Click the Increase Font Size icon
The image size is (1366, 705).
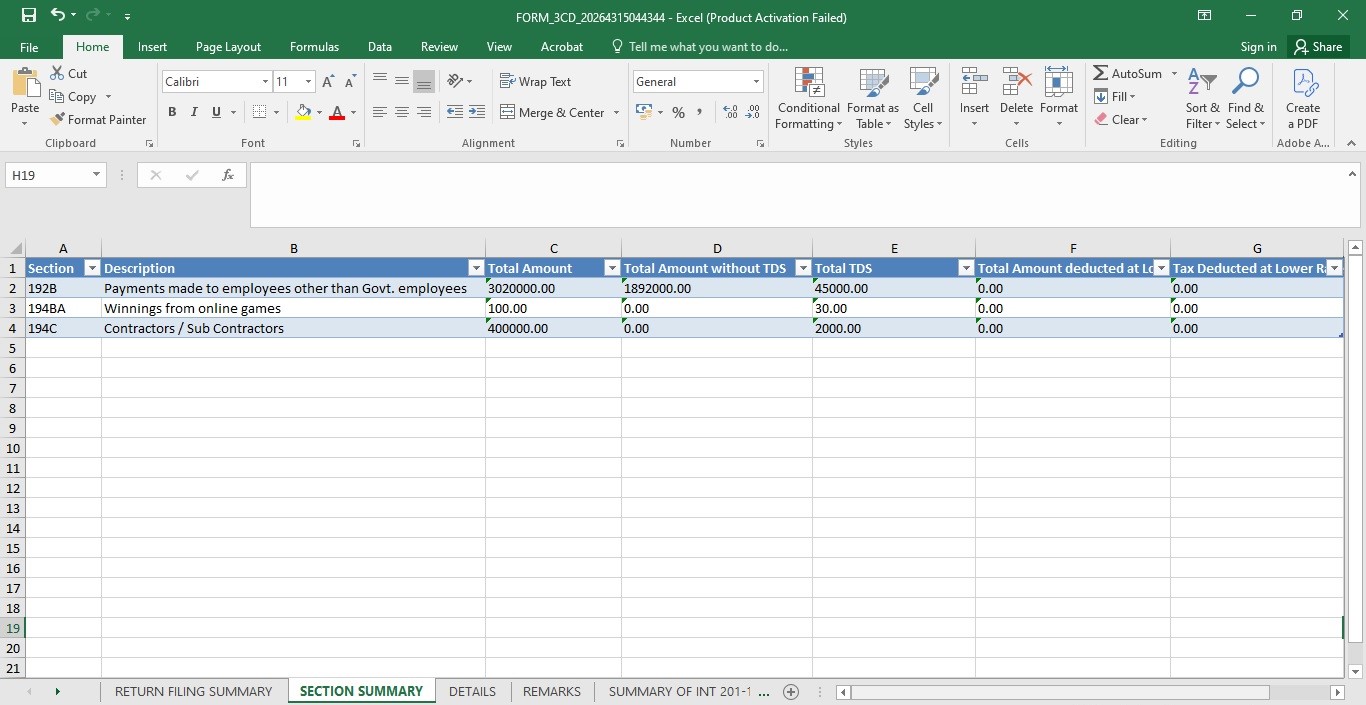tap(328, 82)
